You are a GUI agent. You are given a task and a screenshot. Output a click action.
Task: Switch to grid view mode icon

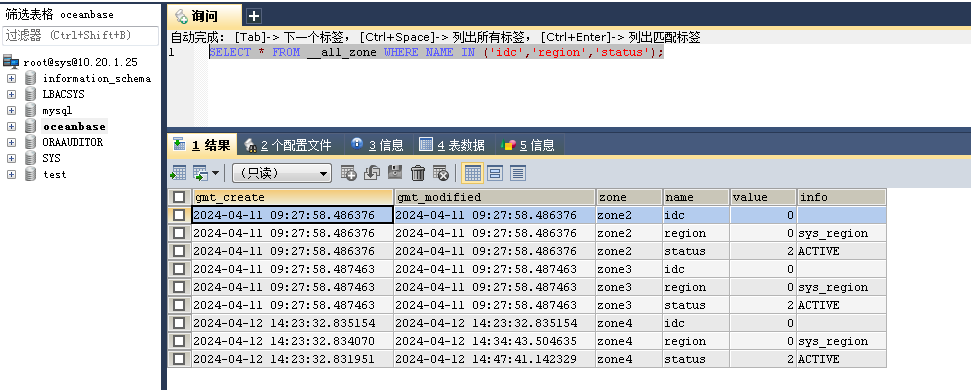tap(472, 173)
